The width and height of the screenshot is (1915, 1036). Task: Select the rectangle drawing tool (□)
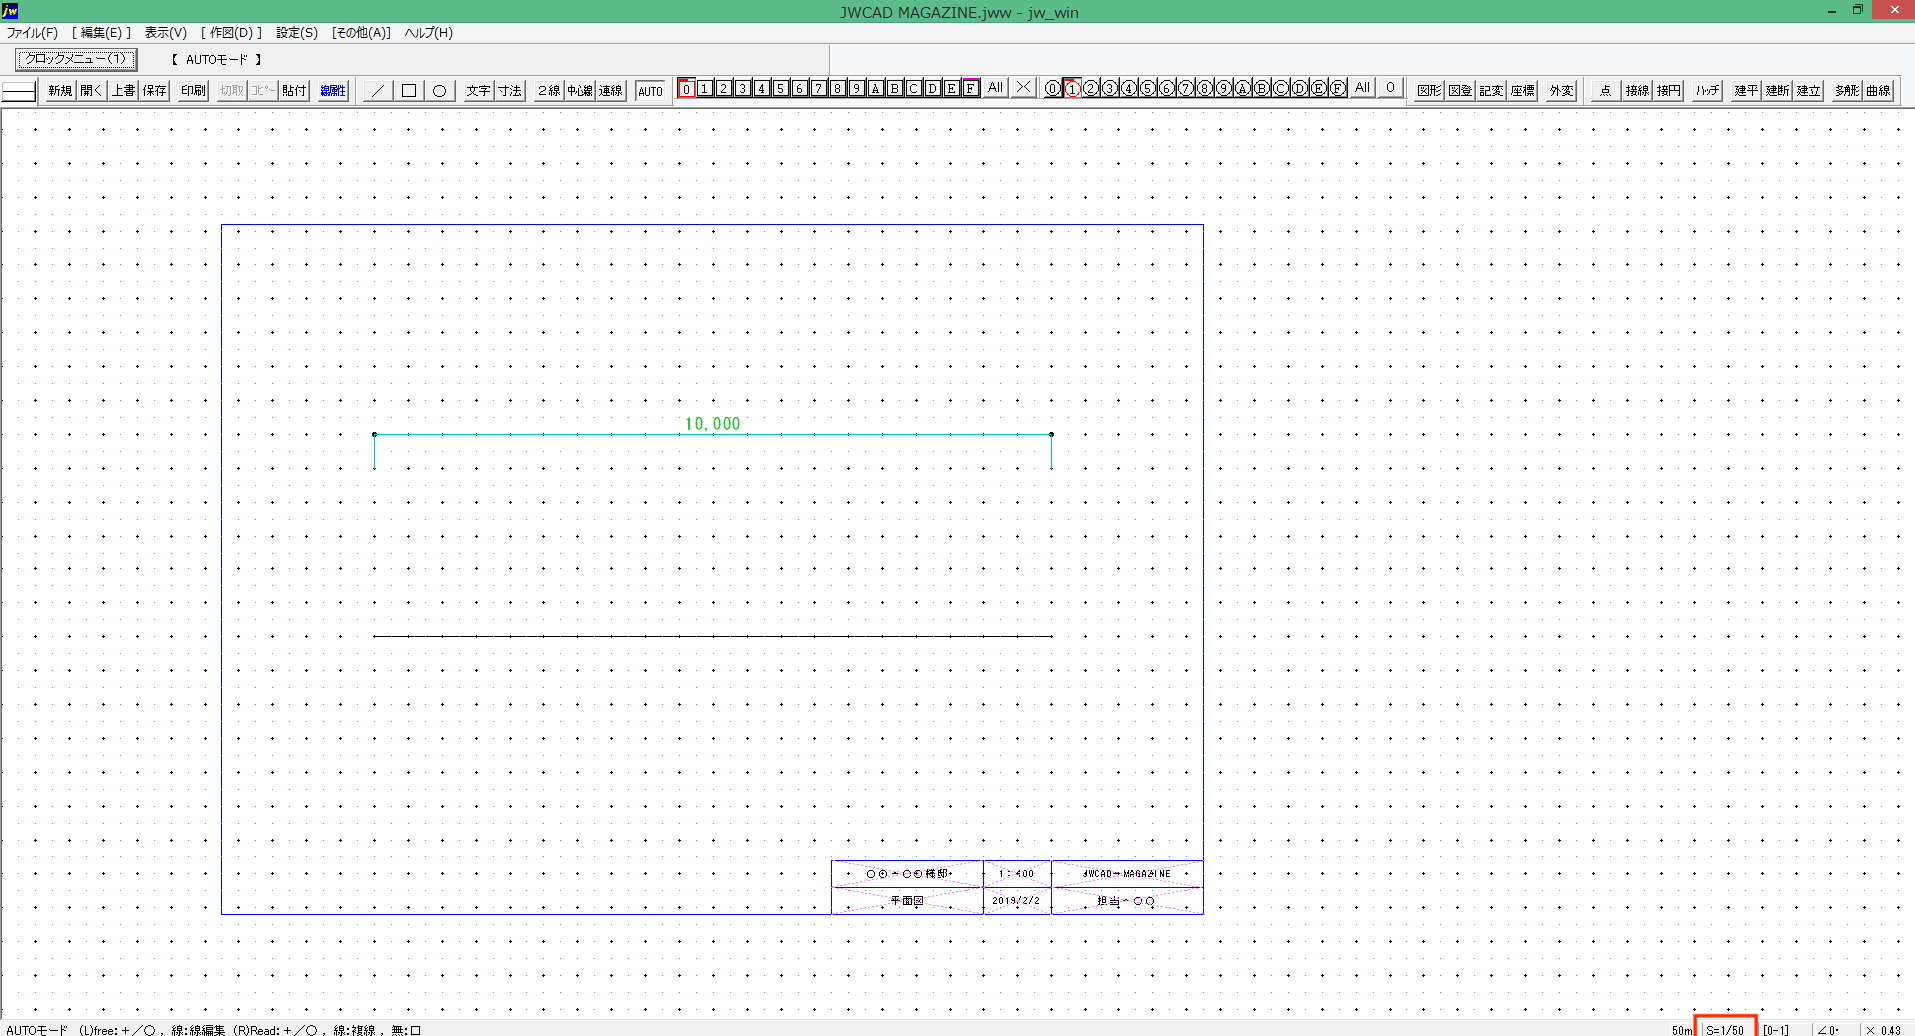pos(408,91)
